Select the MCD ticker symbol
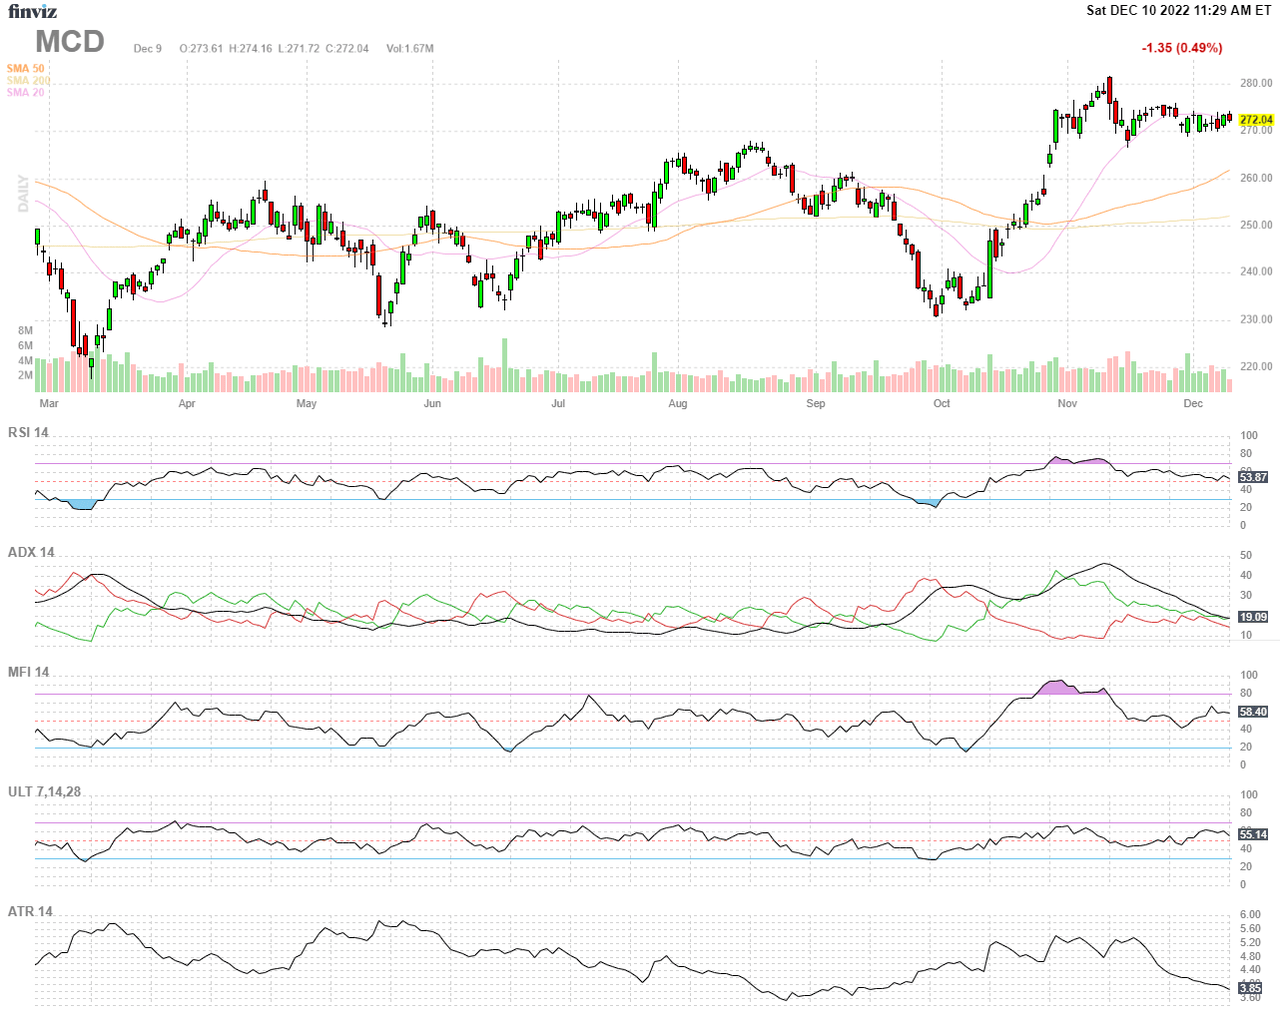 pos(70,42)
